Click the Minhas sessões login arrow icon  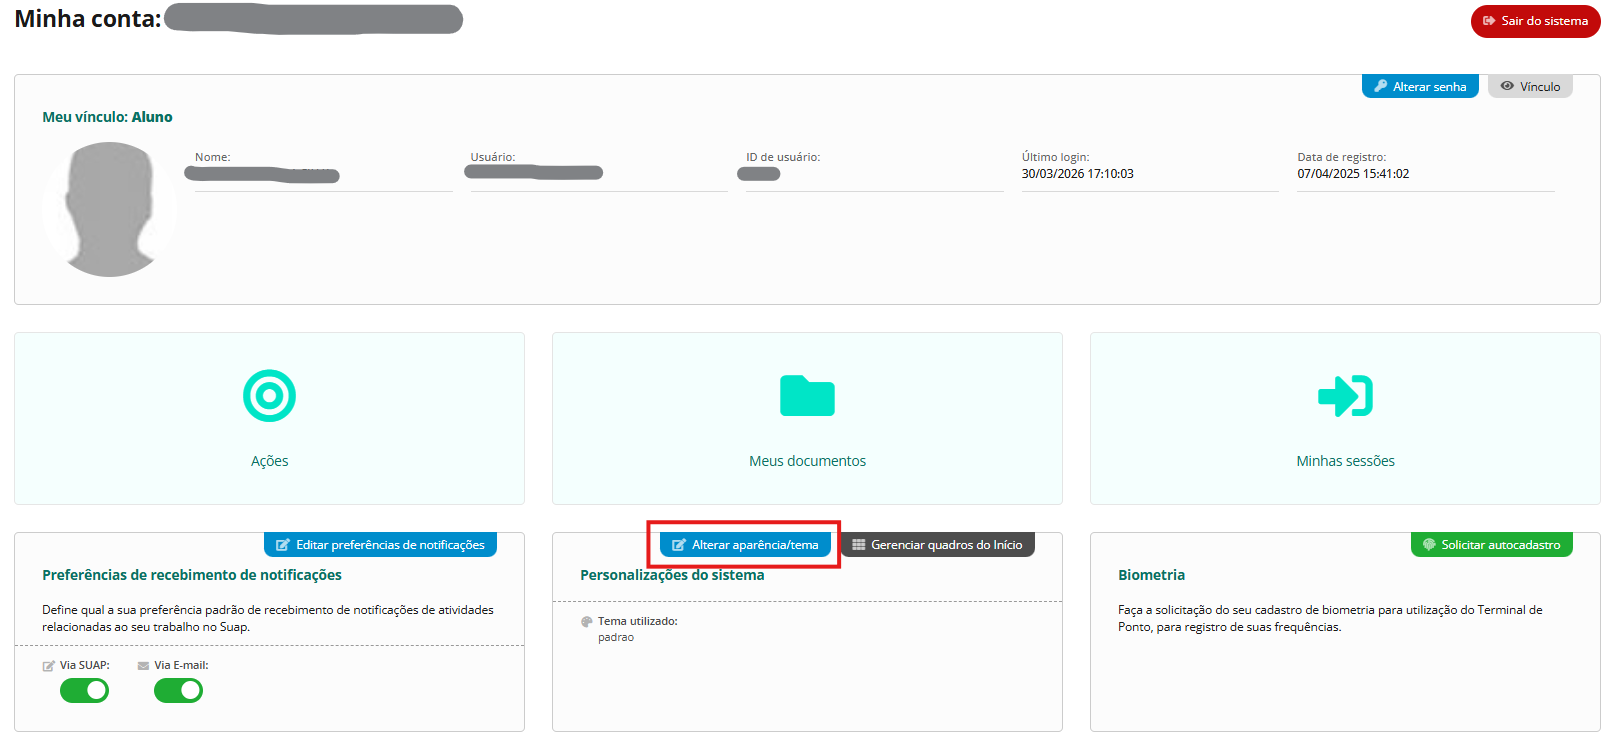click(1345, 396)
